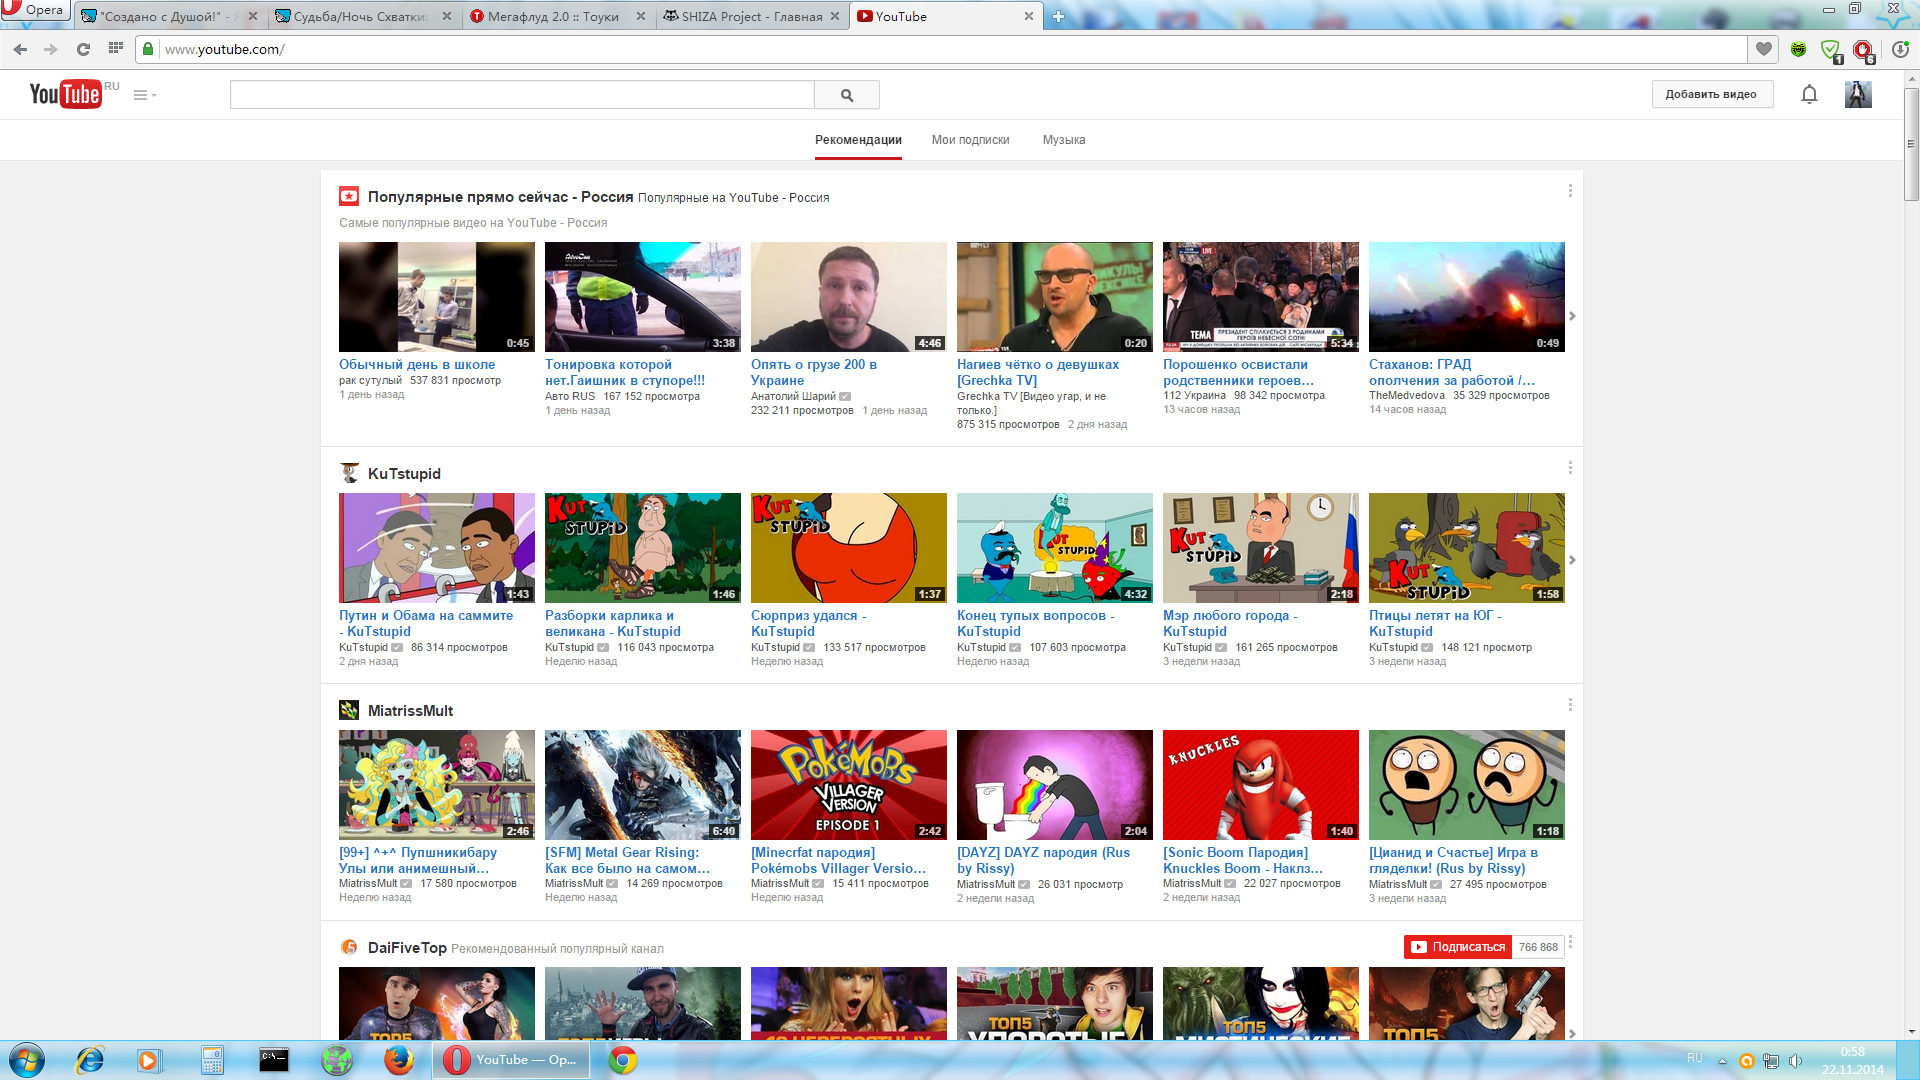The width and height of the screenshot is (1920, 1080).
Task: Open options menu for Популярные прямо сейчас section
Action: 1570,191
